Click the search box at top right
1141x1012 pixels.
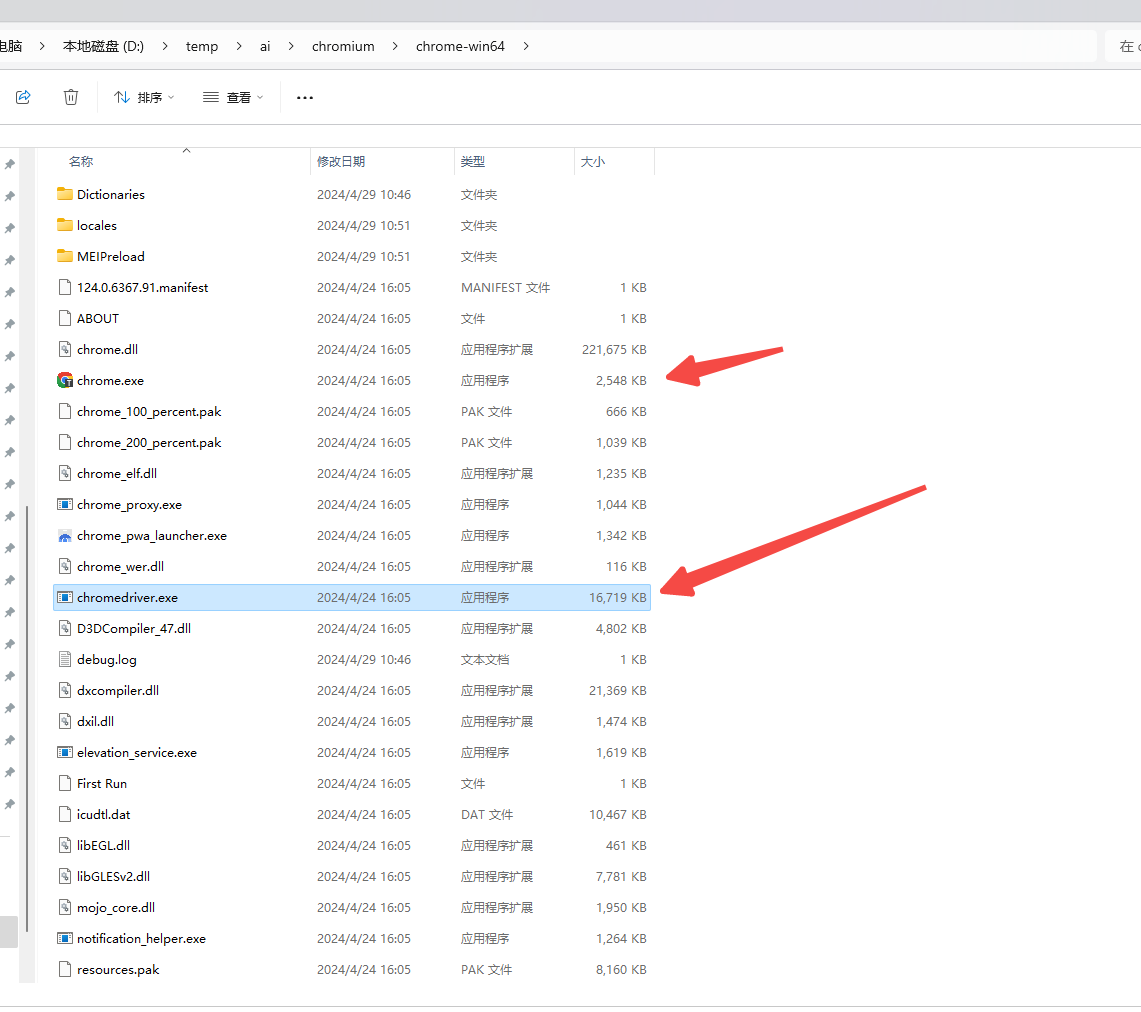(x=1126, y=46)
